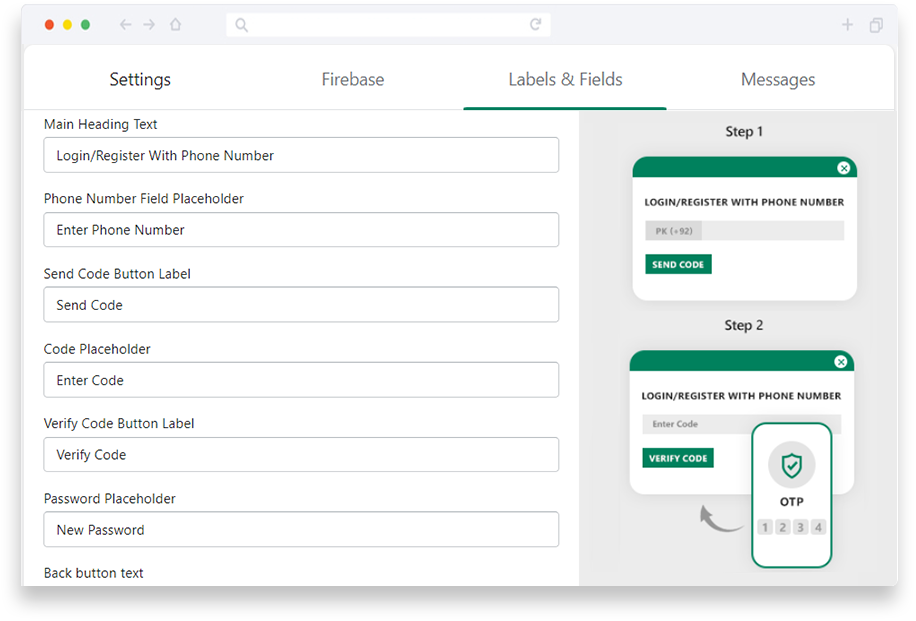Reload page with refresh icon
916x621 pixels.
pyautogui.click(x=535, y=25)
